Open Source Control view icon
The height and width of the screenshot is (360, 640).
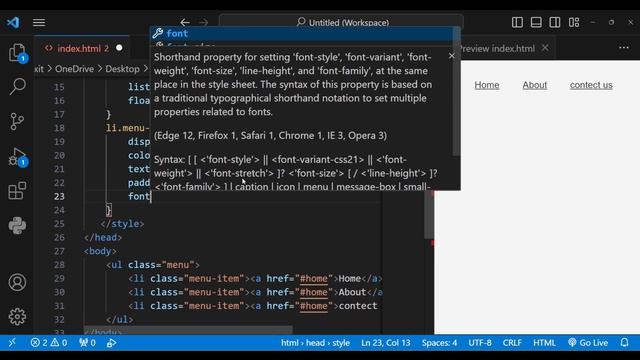coord(17,121)
